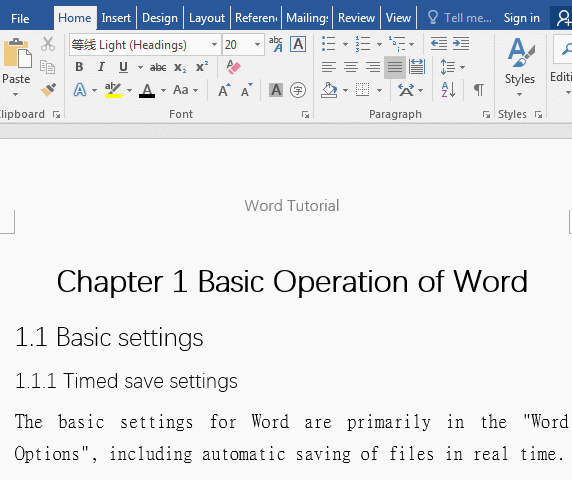Screen dimensions: 572x480
Task: Click the Tell me search box
Action: pyautogui.click(x=460, y=18)
